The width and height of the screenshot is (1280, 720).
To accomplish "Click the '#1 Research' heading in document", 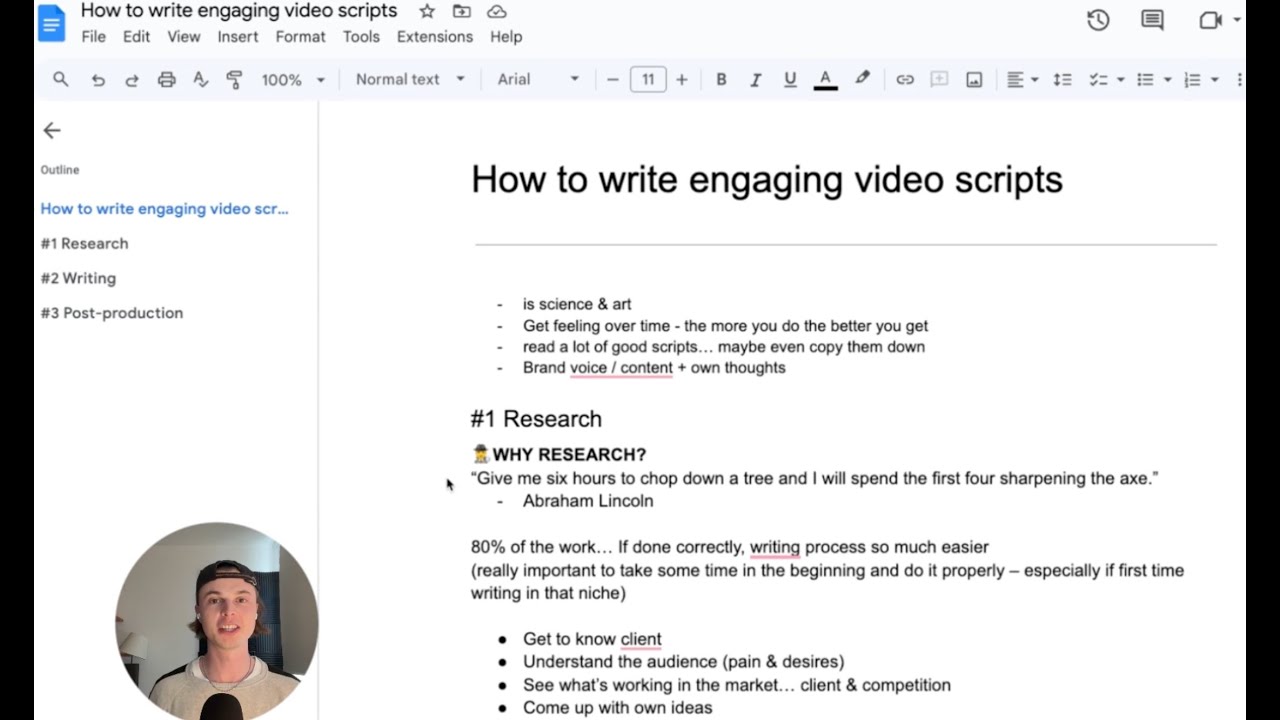I will point(536,419).
